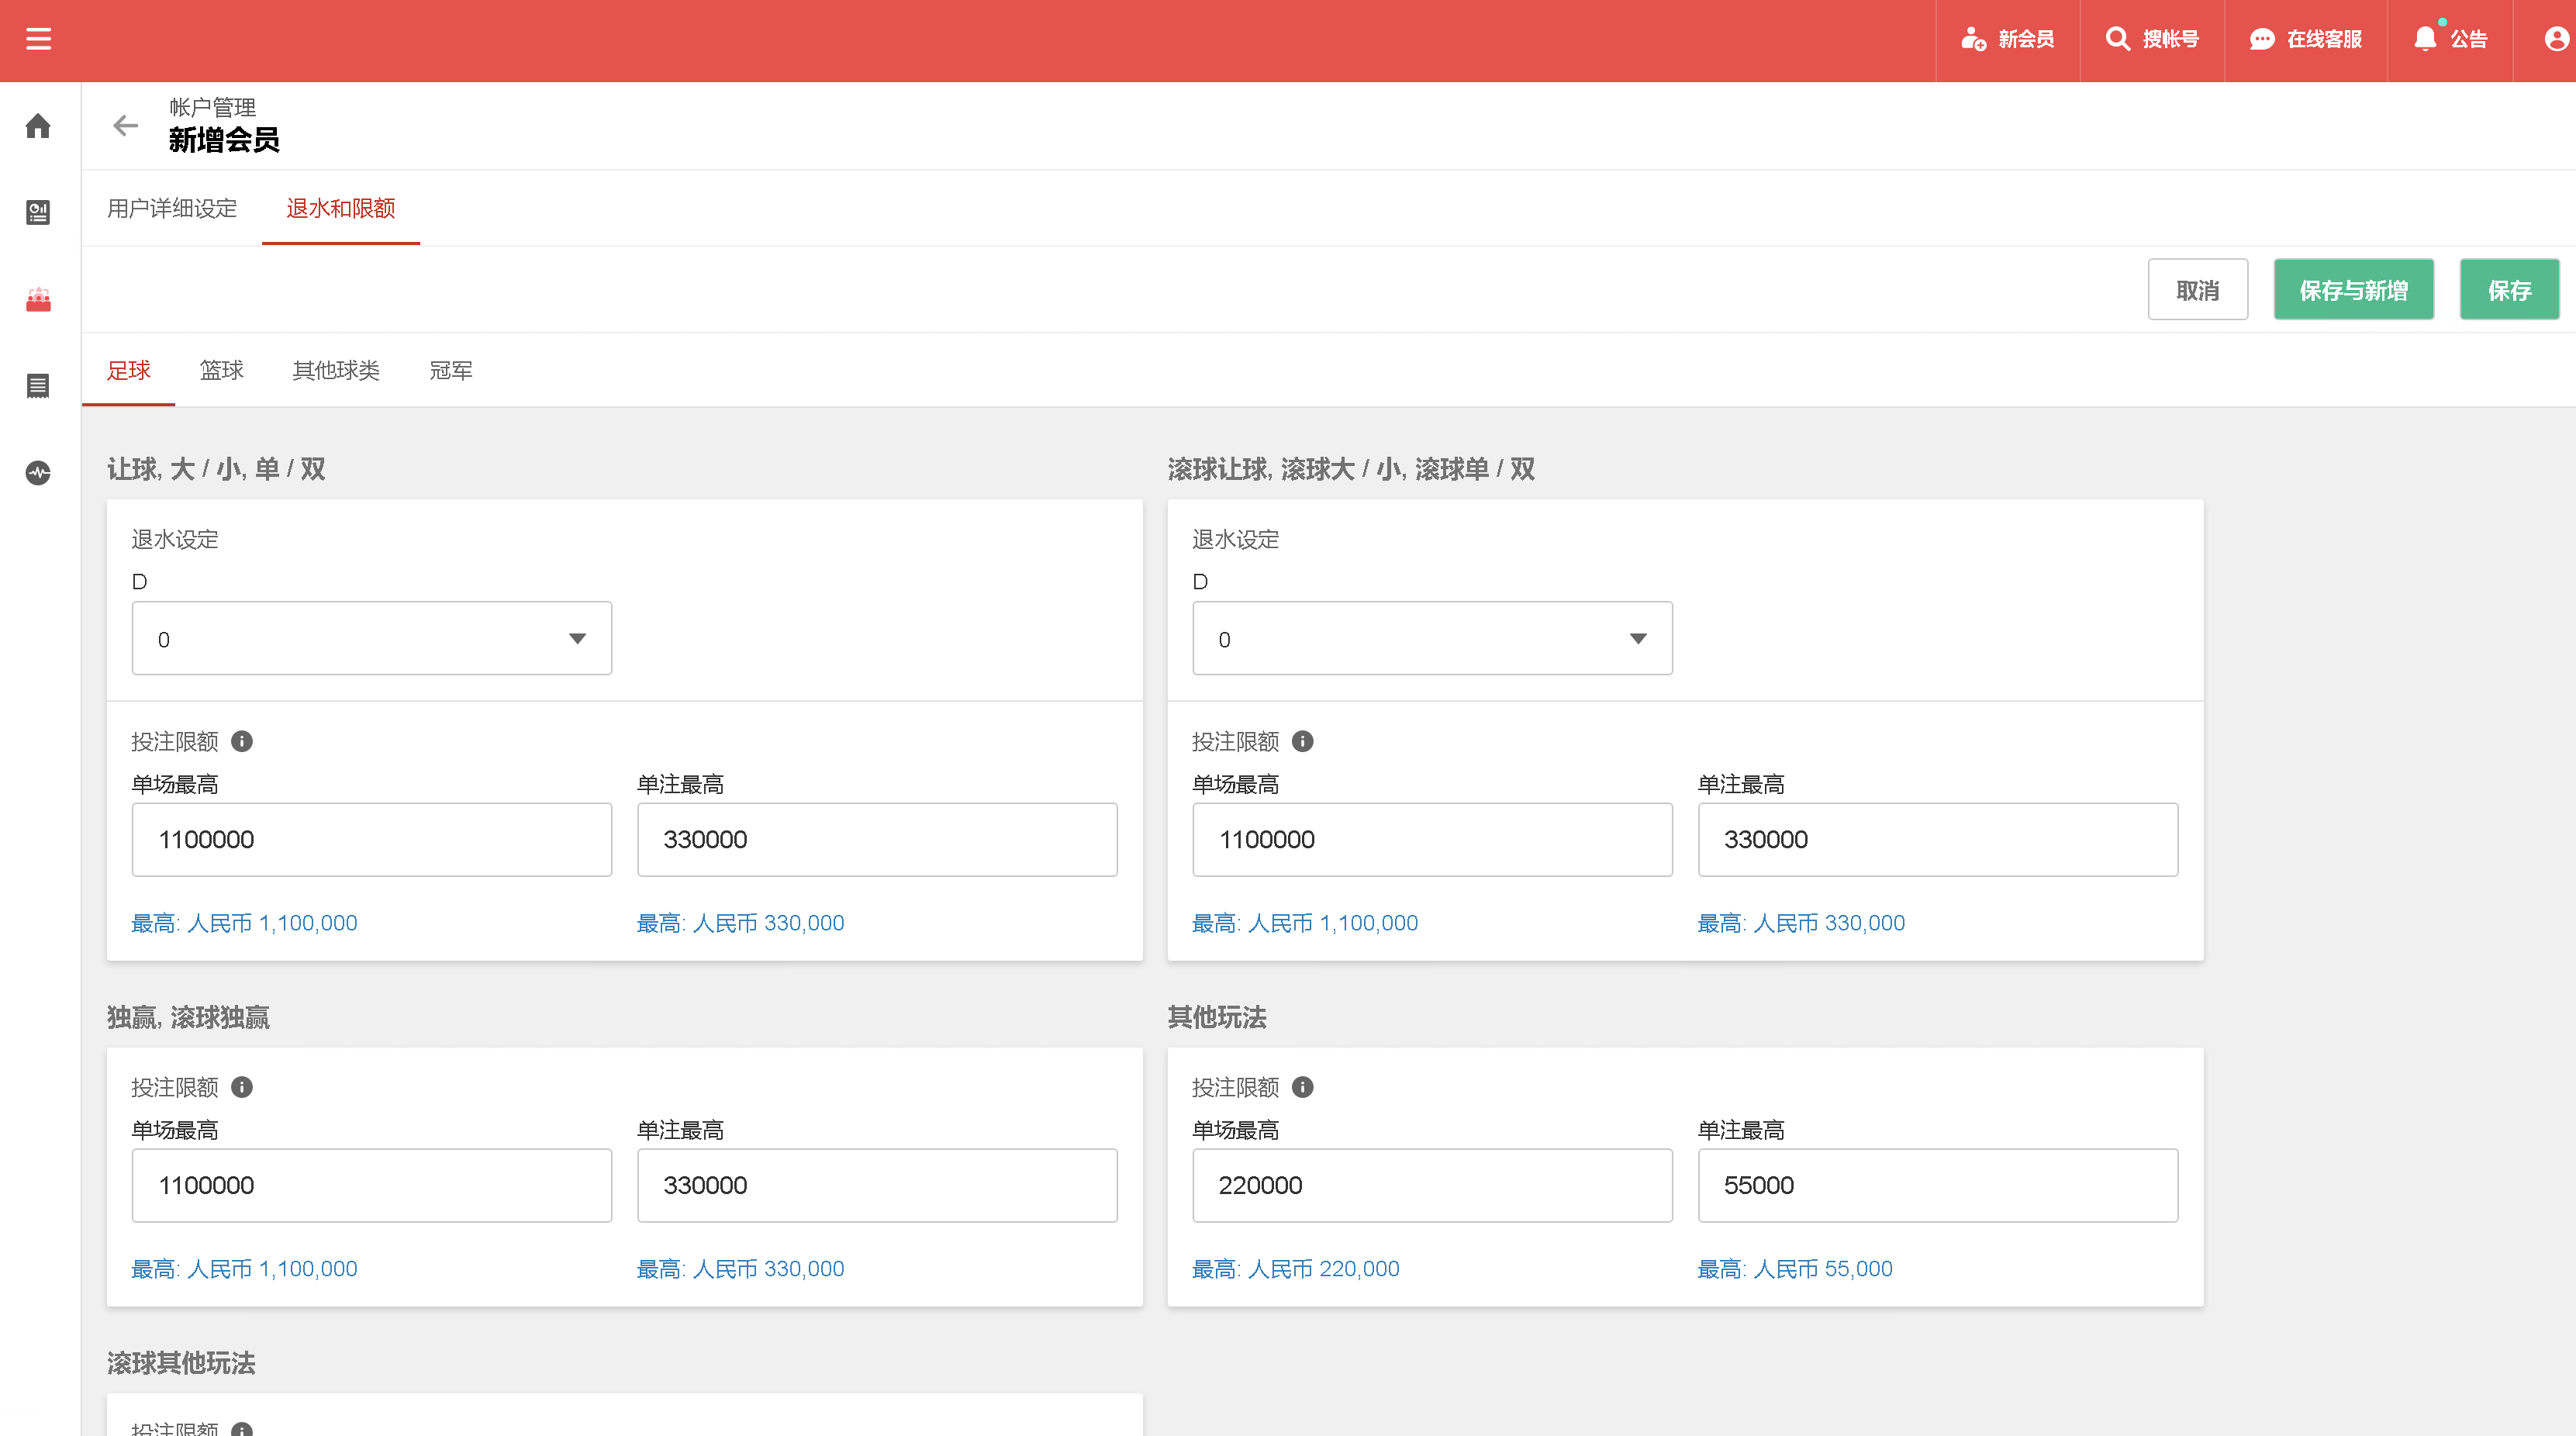This screenshot has height=1436, width=2576.
Task: Click 取消 to cancel changes
Action: 2198,289
